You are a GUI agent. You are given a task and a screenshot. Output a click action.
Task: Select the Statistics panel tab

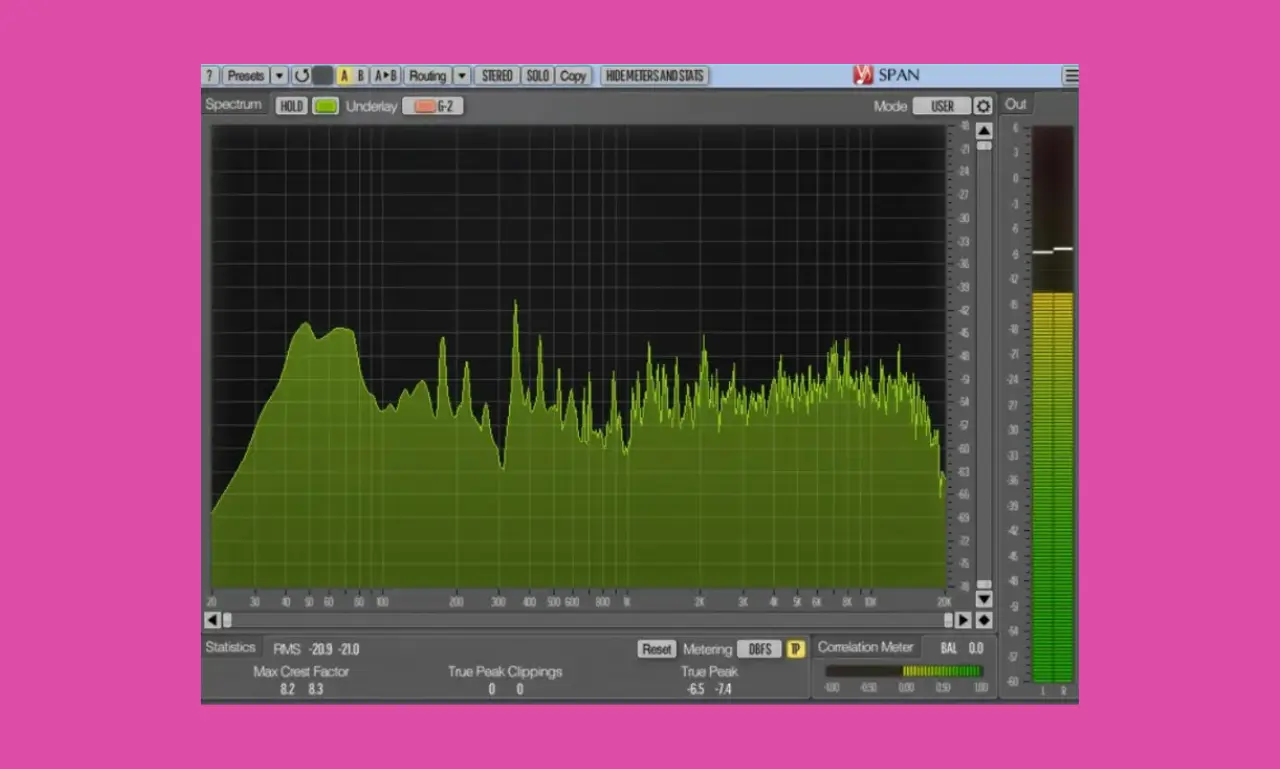point(231,647)
